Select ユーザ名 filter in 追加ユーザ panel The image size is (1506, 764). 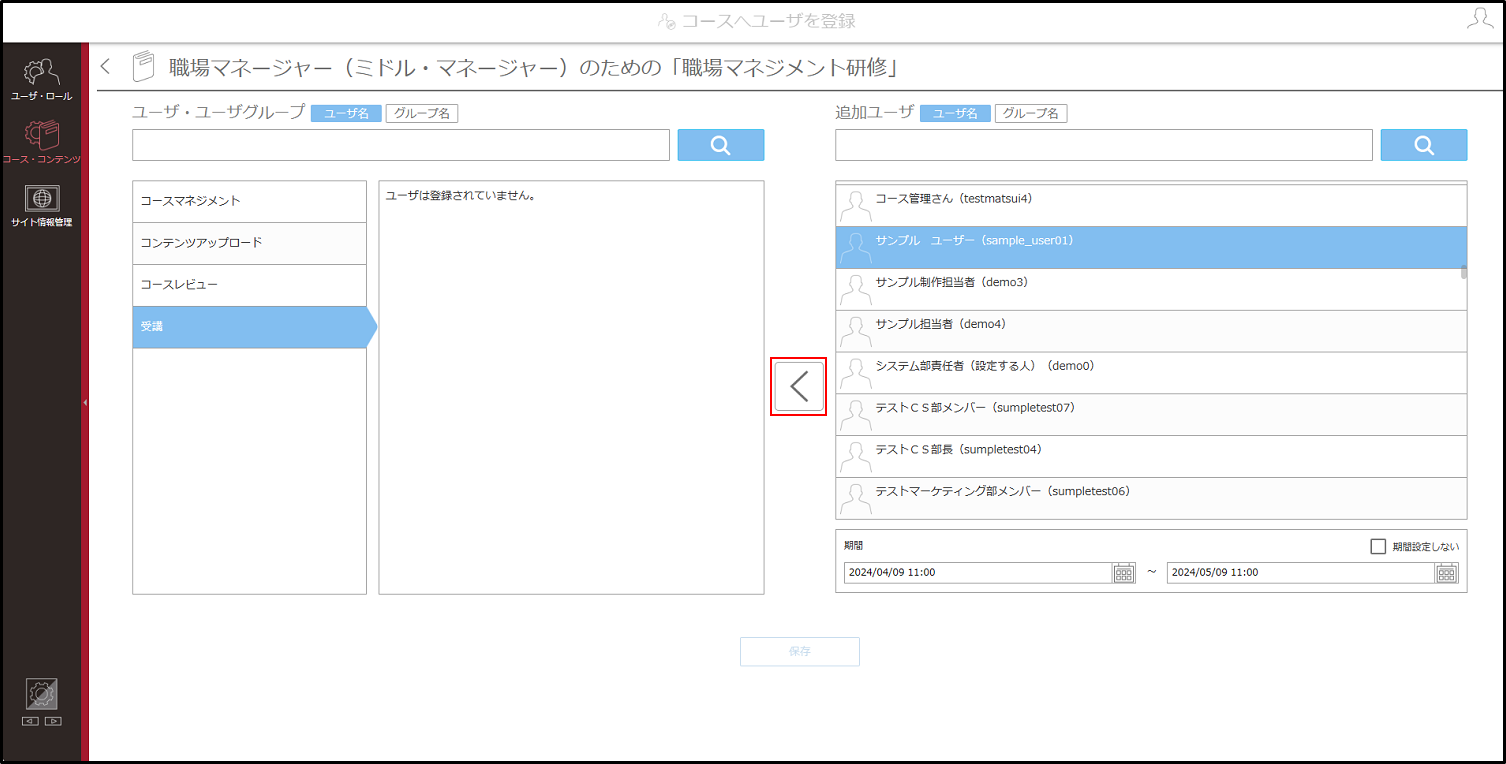click(x=955, y=114)
